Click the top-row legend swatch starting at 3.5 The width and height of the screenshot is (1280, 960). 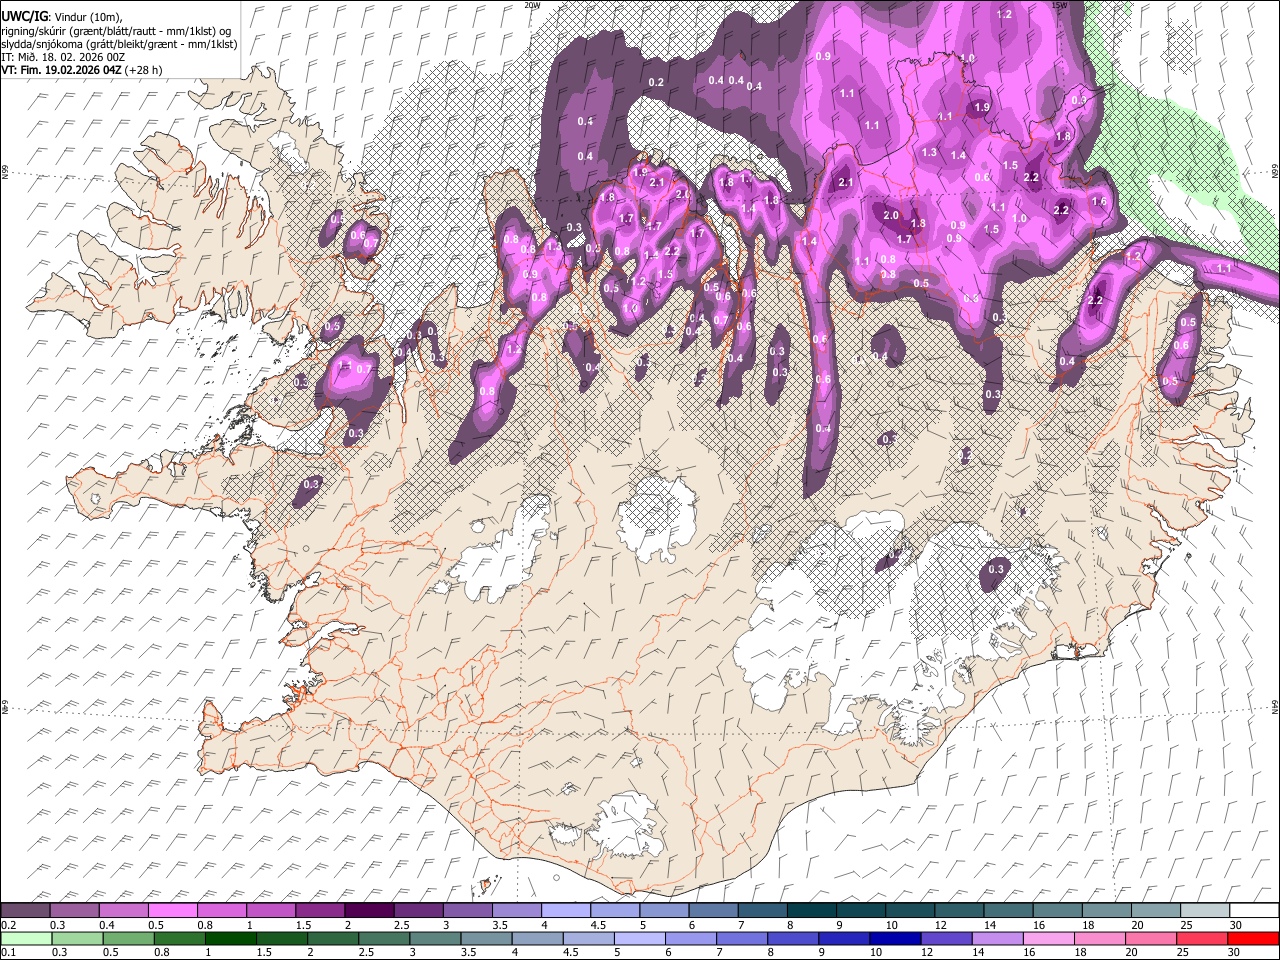point(516,911)
